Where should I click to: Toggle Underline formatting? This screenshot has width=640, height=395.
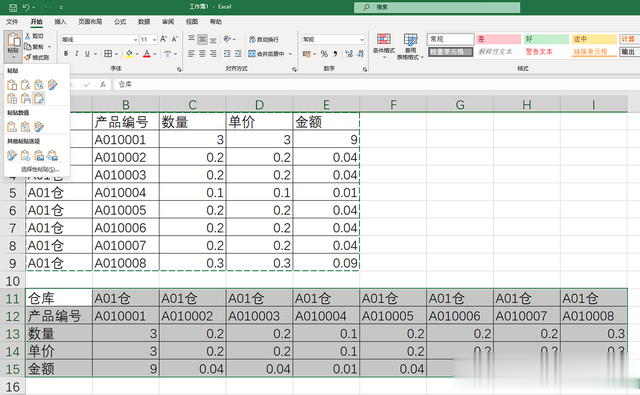[87, 53]
